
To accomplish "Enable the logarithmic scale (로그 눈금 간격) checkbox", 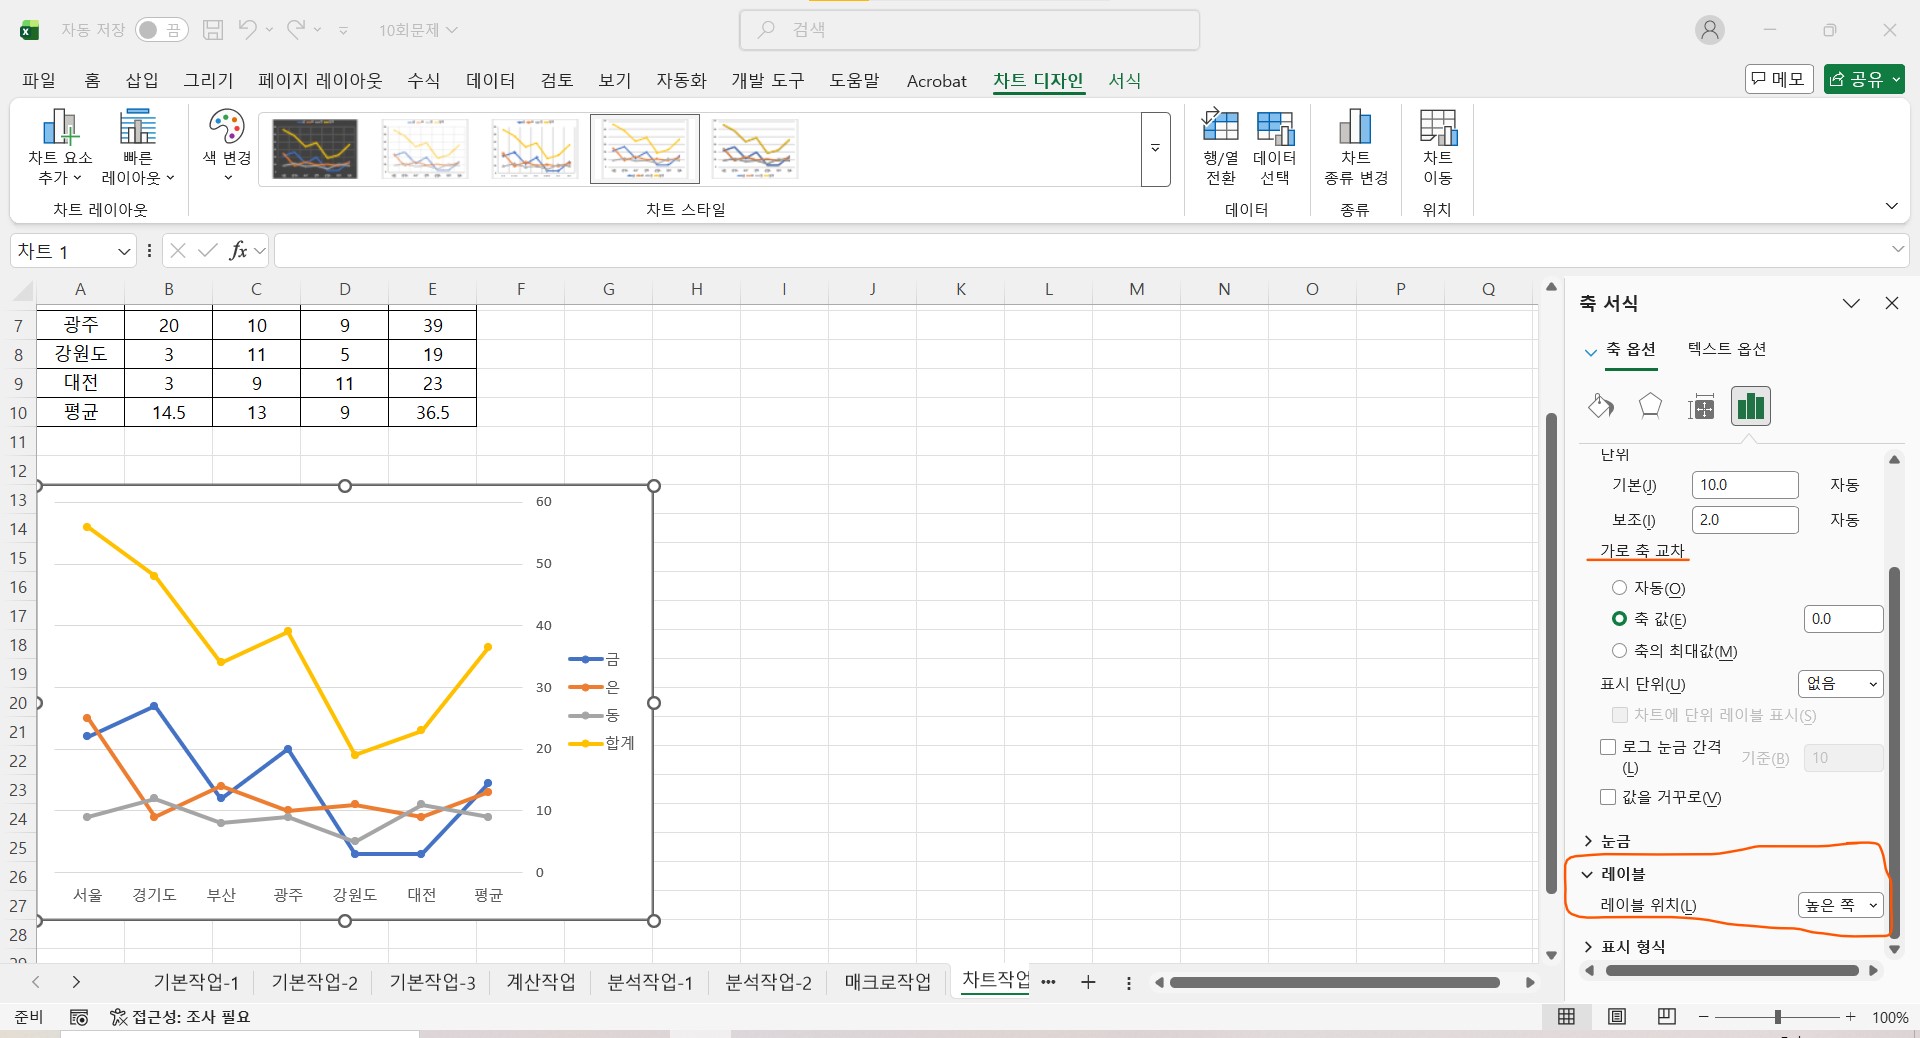I will pyautogui.click(x=1608, y=747).
